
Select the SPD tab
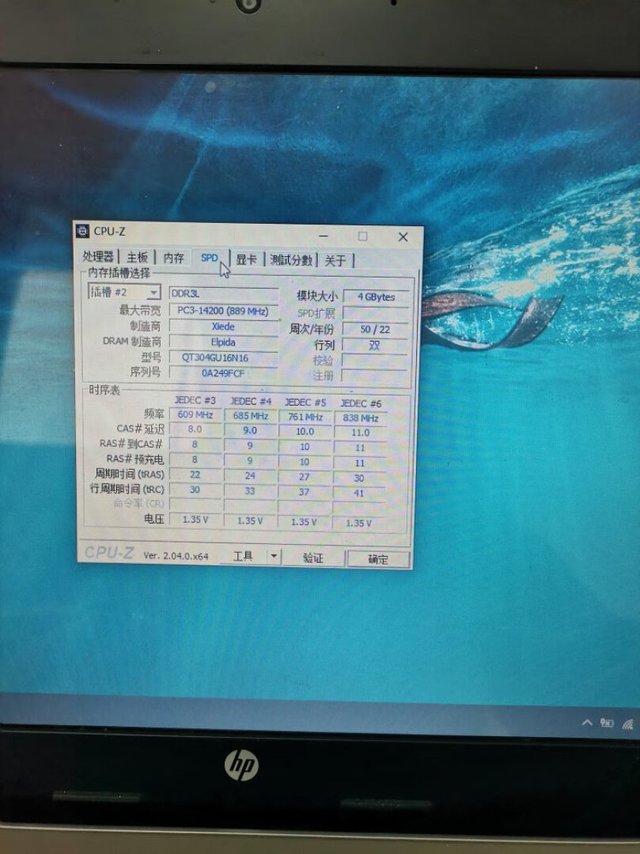[x=209, y=258]
